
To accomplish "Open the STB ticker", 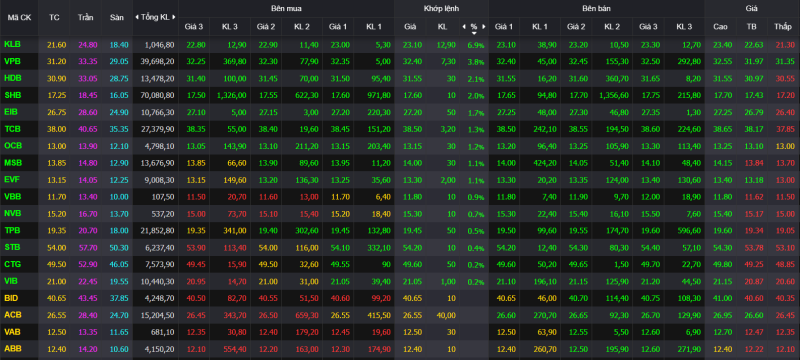I will click(x=12, y=247).
